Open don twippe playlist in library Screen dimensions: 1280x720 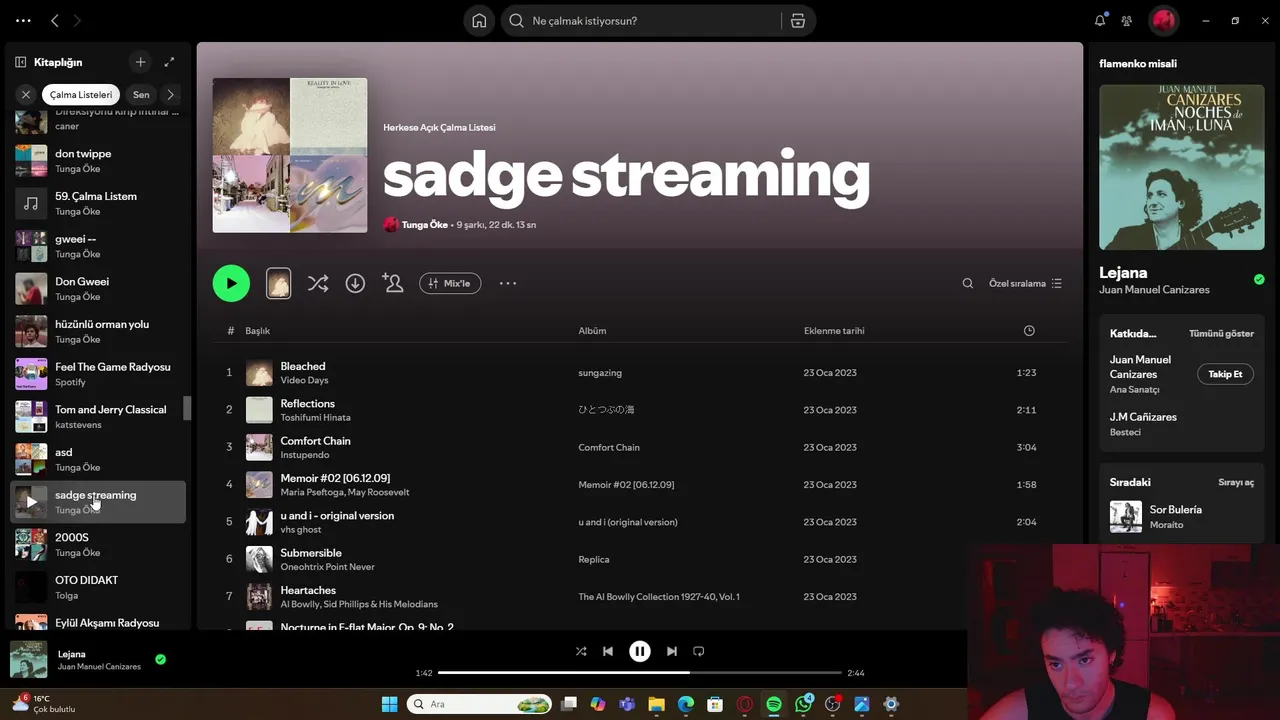click(98, 160)
